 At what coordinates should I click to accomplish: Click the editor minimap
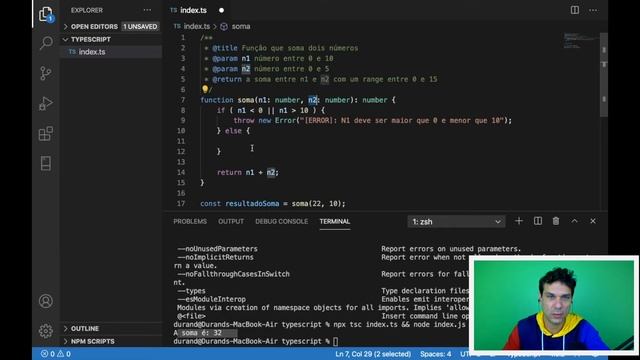tap(580, 41)
